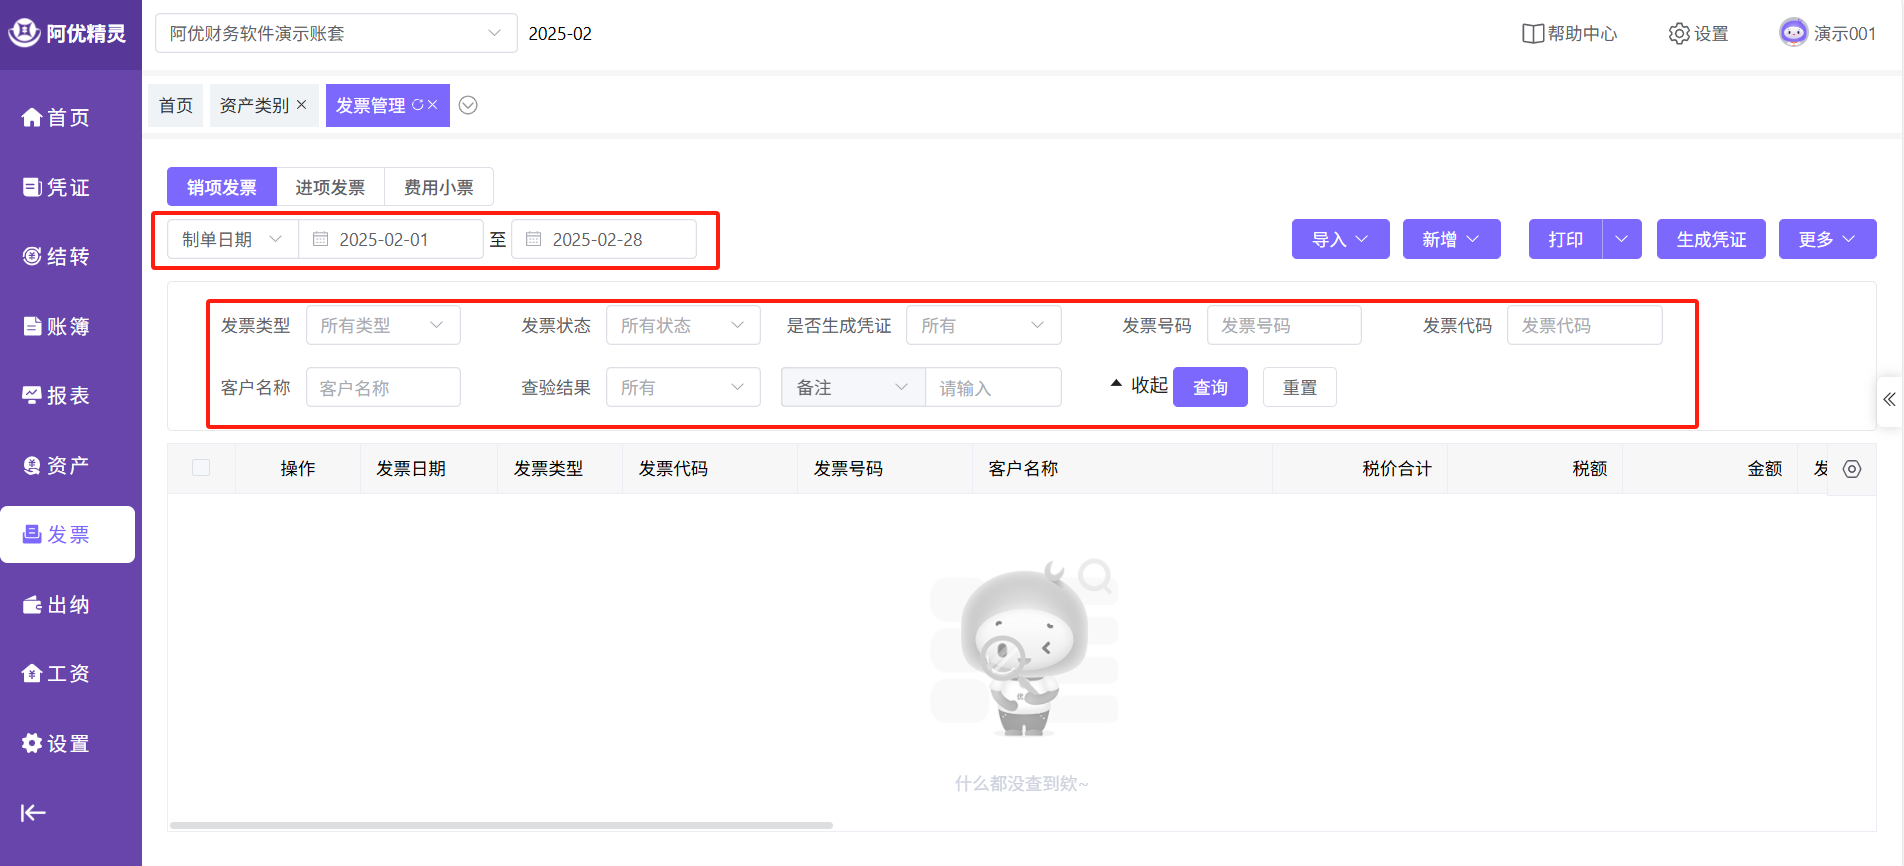Open the account set selector dropdown
The image size is (1904, 866).
point(335,34)
